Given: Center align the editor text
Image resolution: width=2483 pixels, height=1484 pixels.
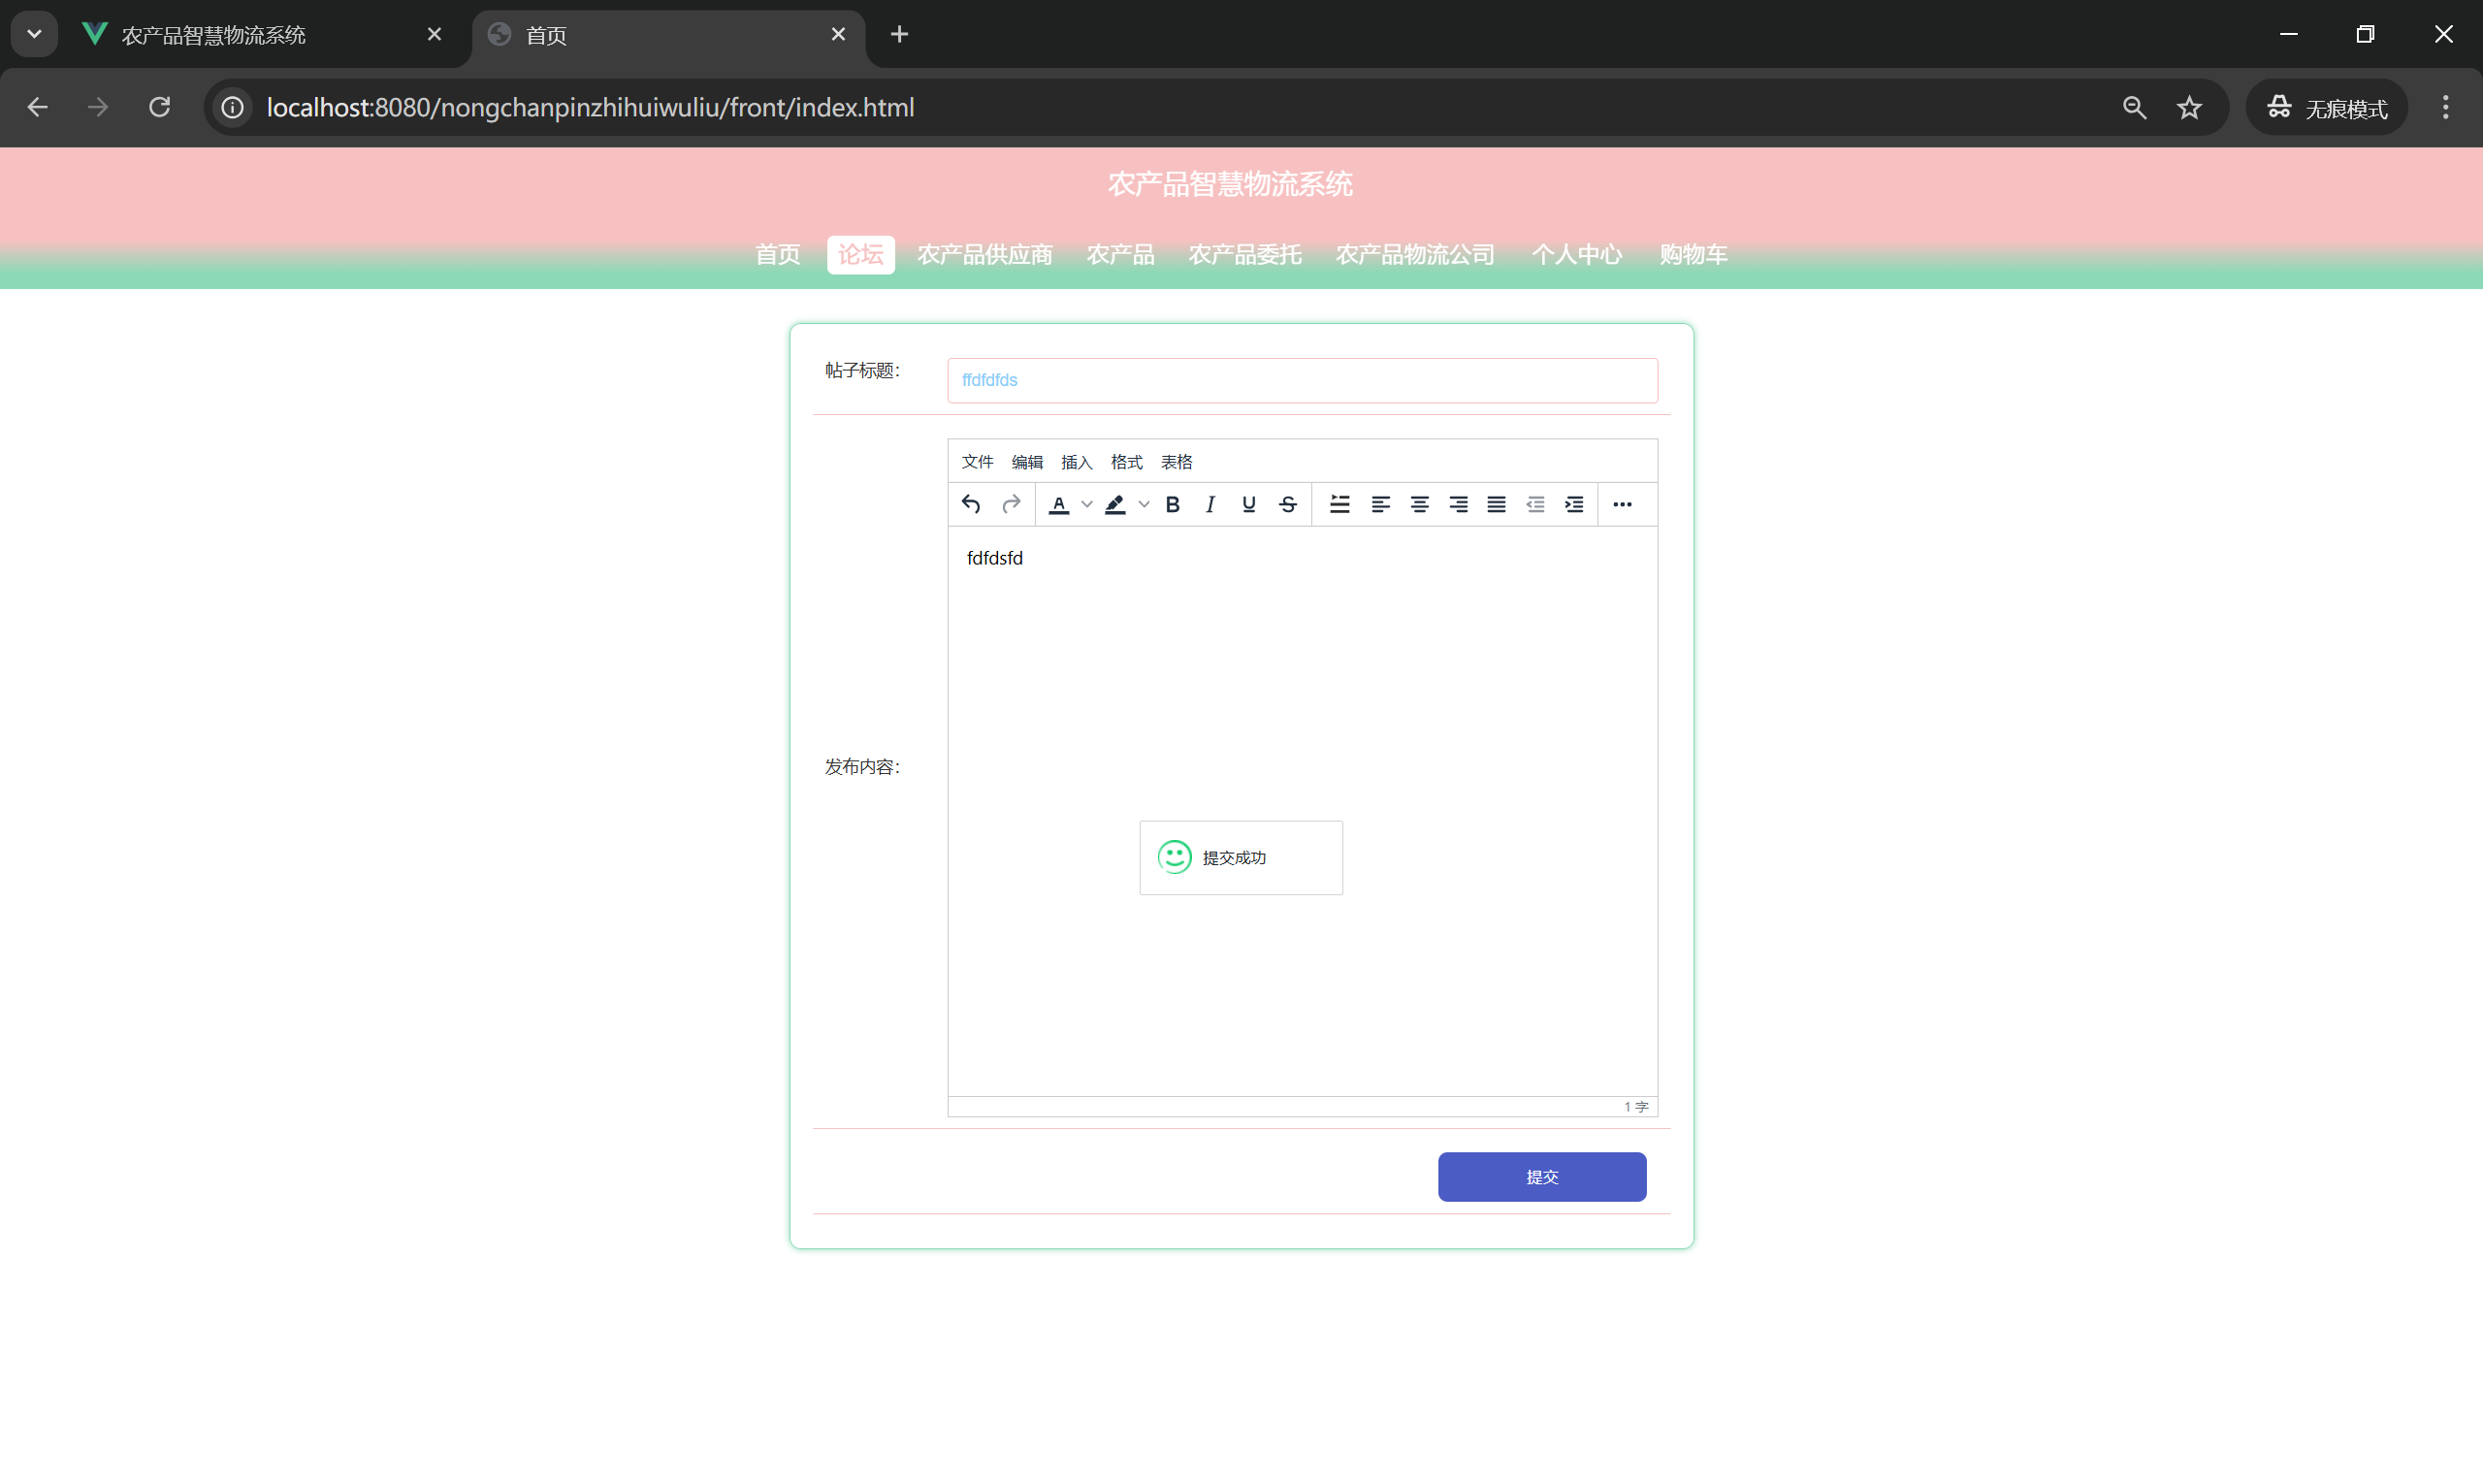Looking at the screenshot, I should click(x=1419, y=504).
